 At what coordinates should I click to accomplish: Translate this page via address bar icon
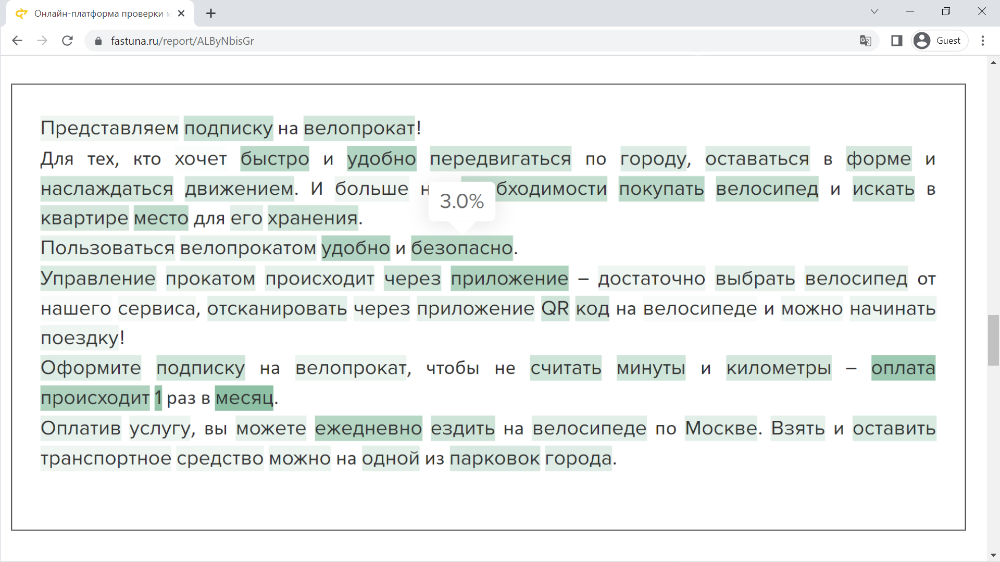[x=865, y=41]
